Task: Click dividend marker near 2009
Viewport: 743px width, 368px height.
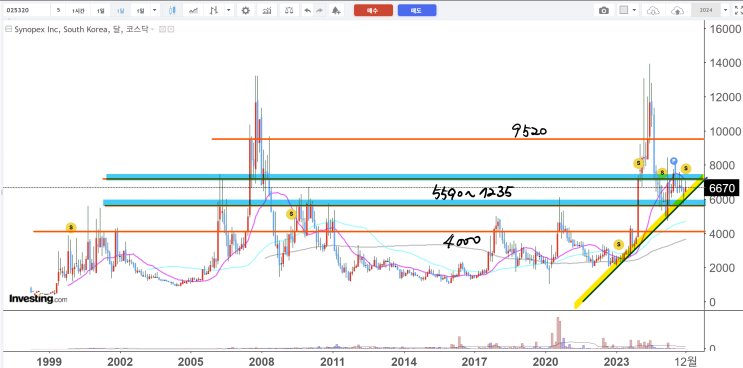Action: coord(291,215)
